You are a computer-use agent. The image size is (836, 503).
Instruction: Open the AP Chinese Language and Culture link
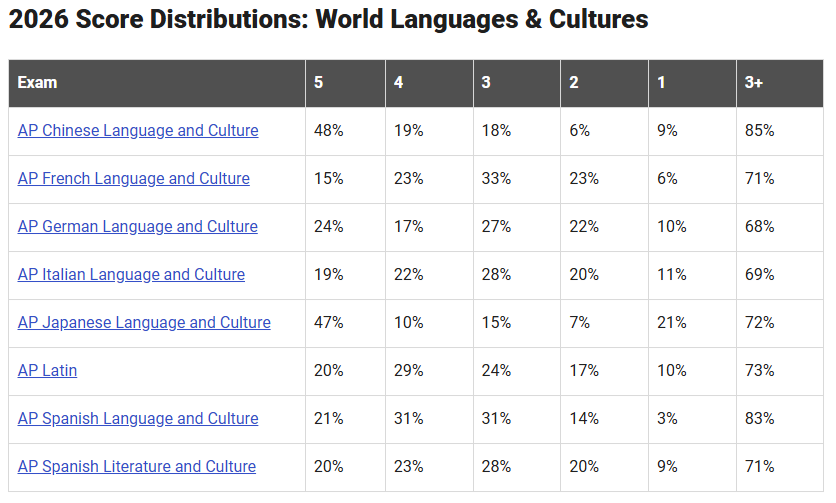click(138, 131)
